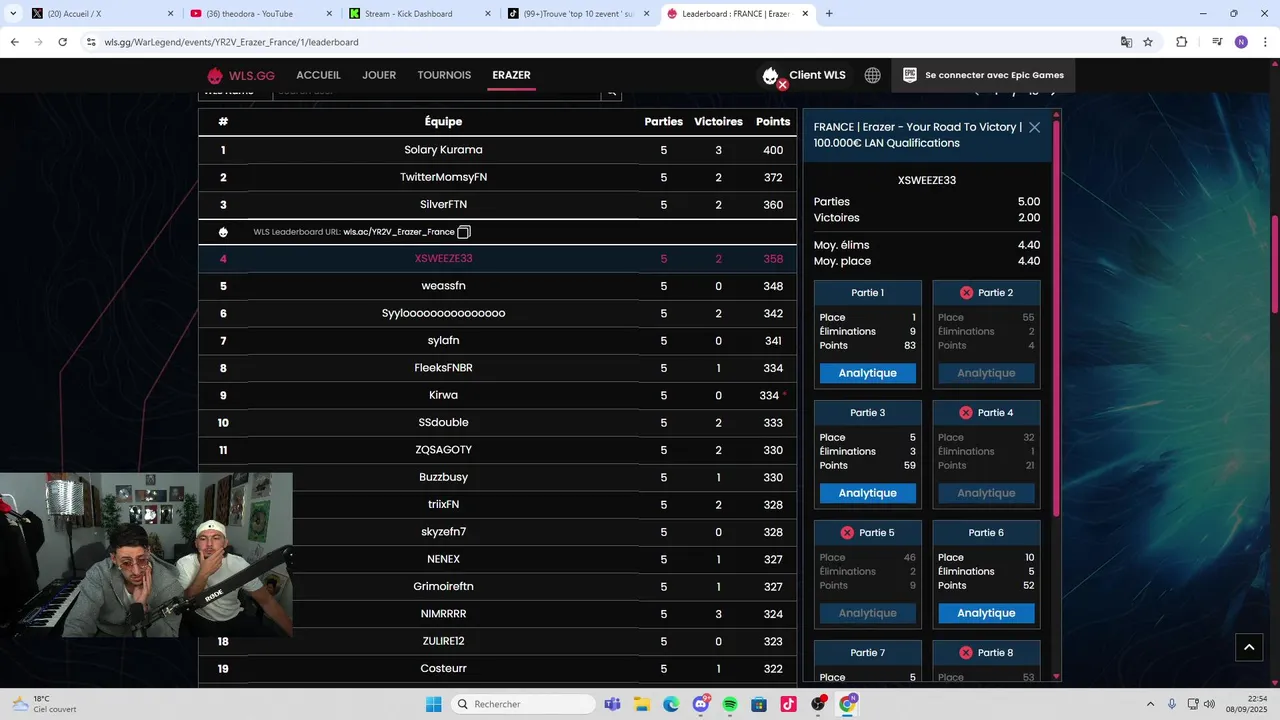Click the microphone tray icon
Screen dimensions: 1280x720
[1172, 704]
